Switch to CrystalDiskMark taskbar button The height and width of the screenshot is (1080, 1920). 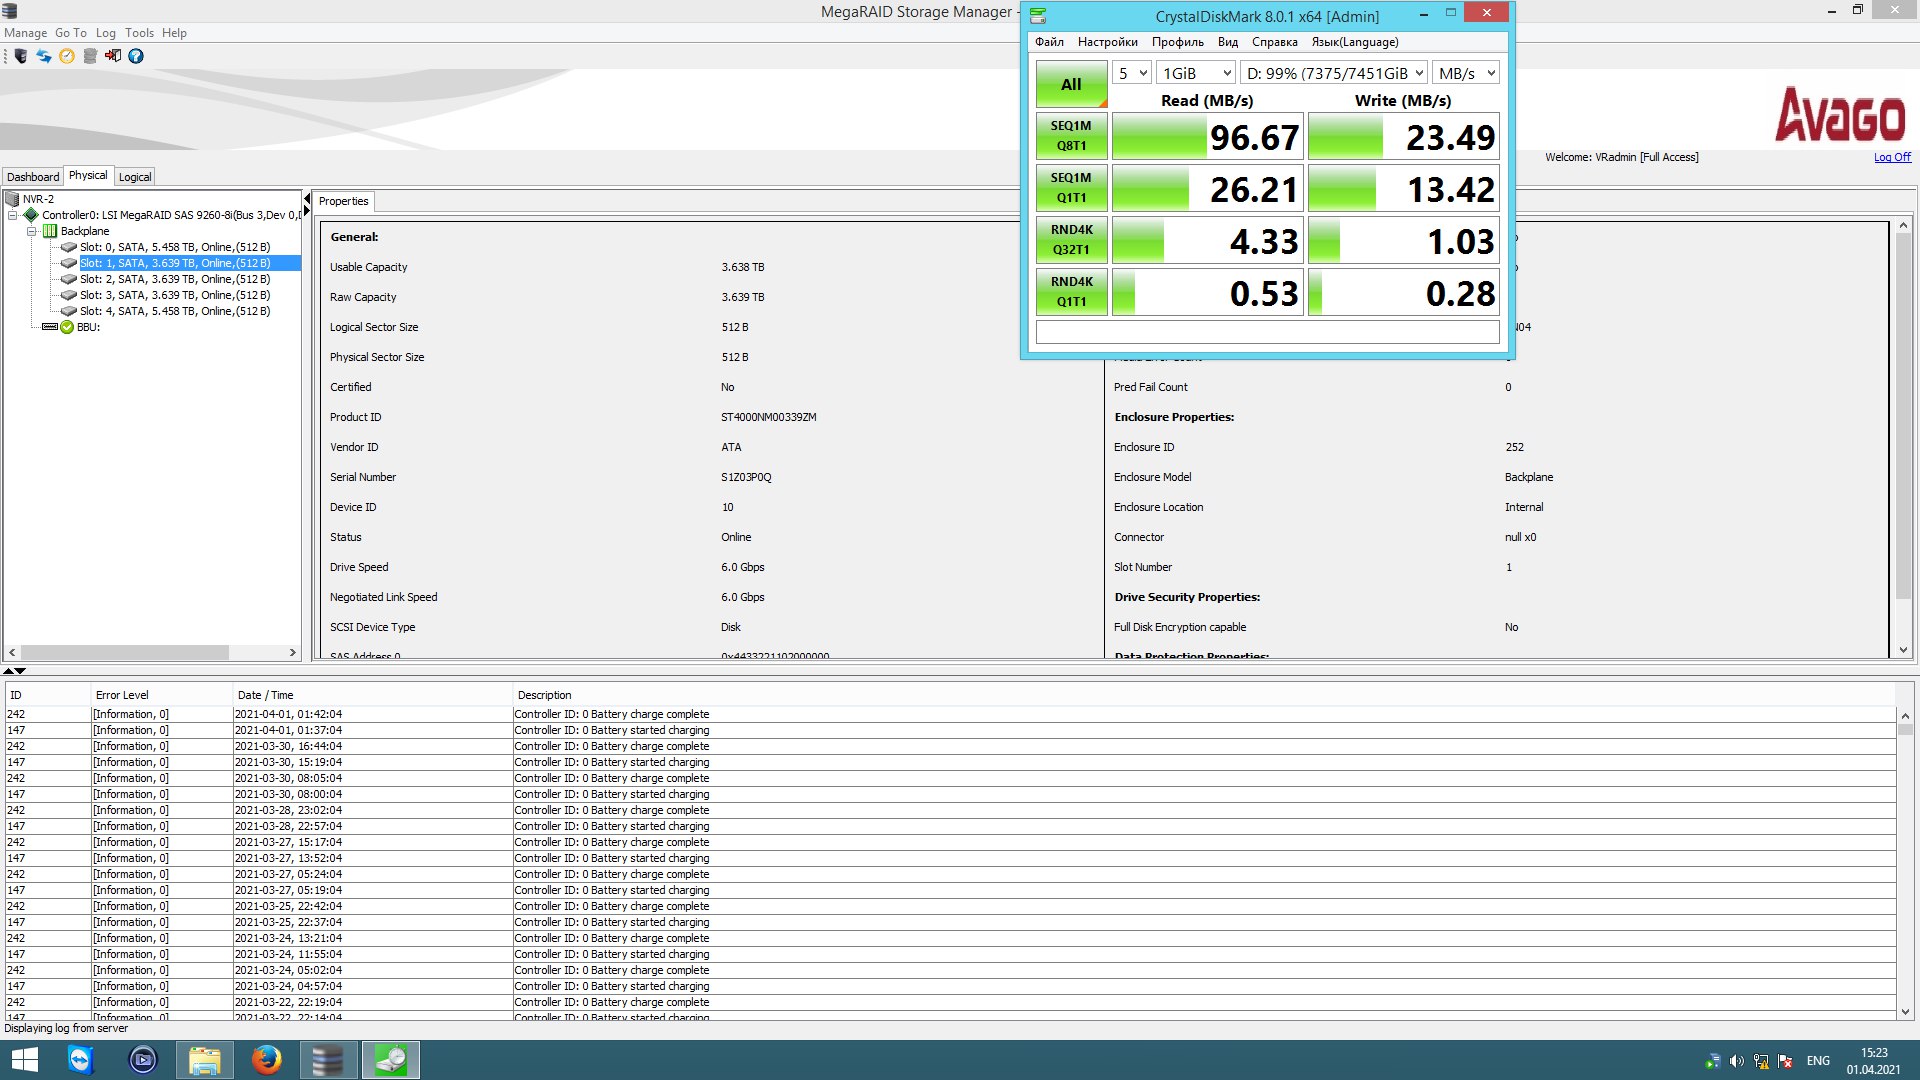pos(390,1060)
